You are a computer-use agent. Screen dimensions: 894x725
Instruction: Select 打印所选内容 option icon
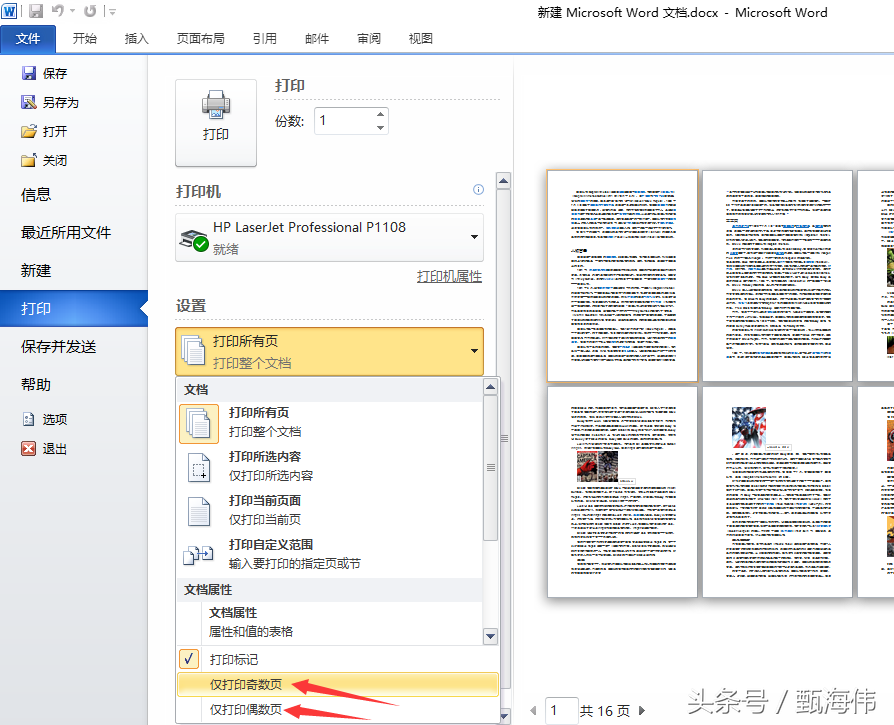199,467
